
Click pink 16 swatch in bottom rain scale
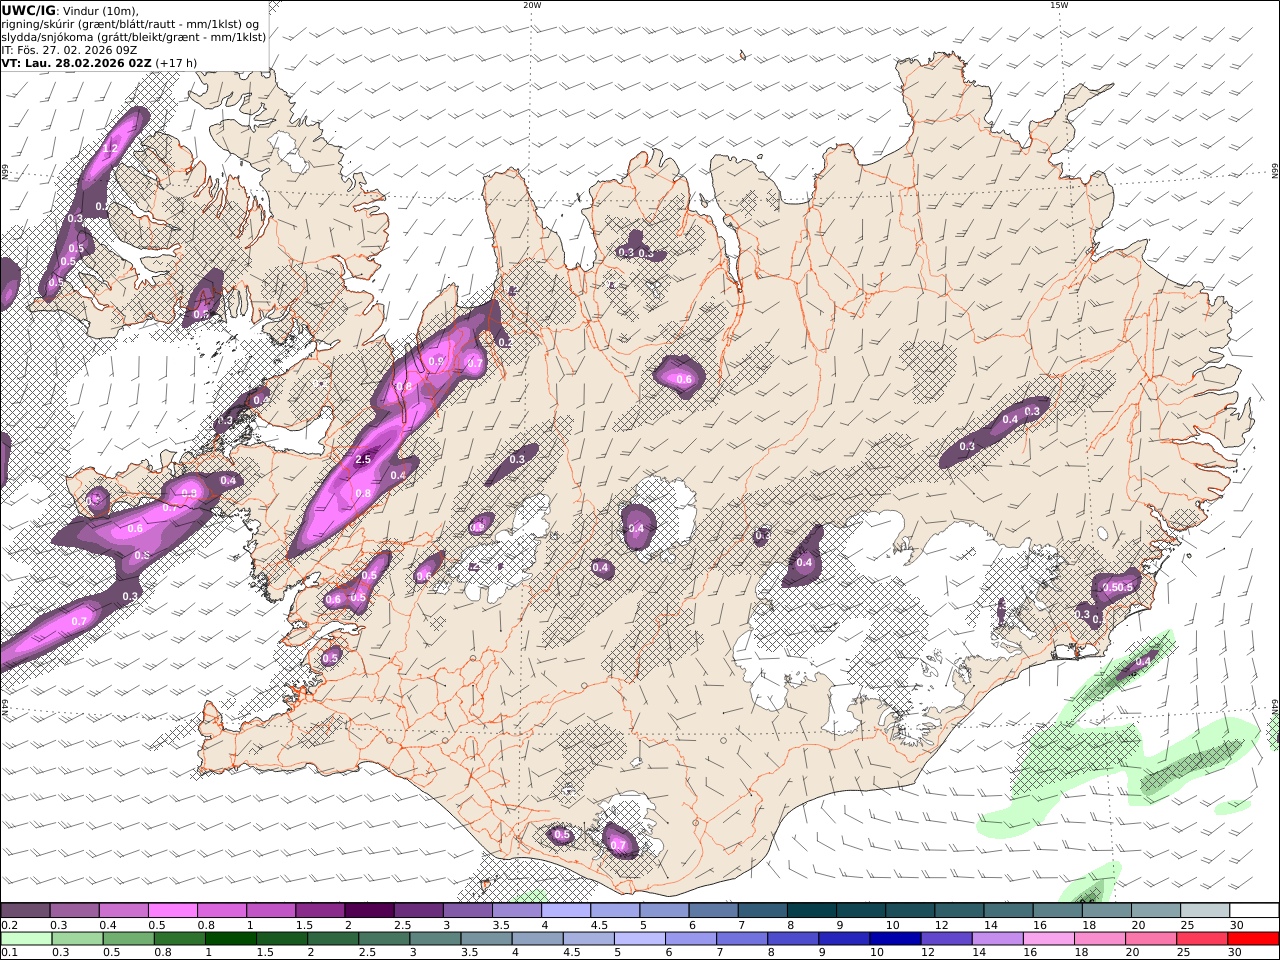point(1047,939)
